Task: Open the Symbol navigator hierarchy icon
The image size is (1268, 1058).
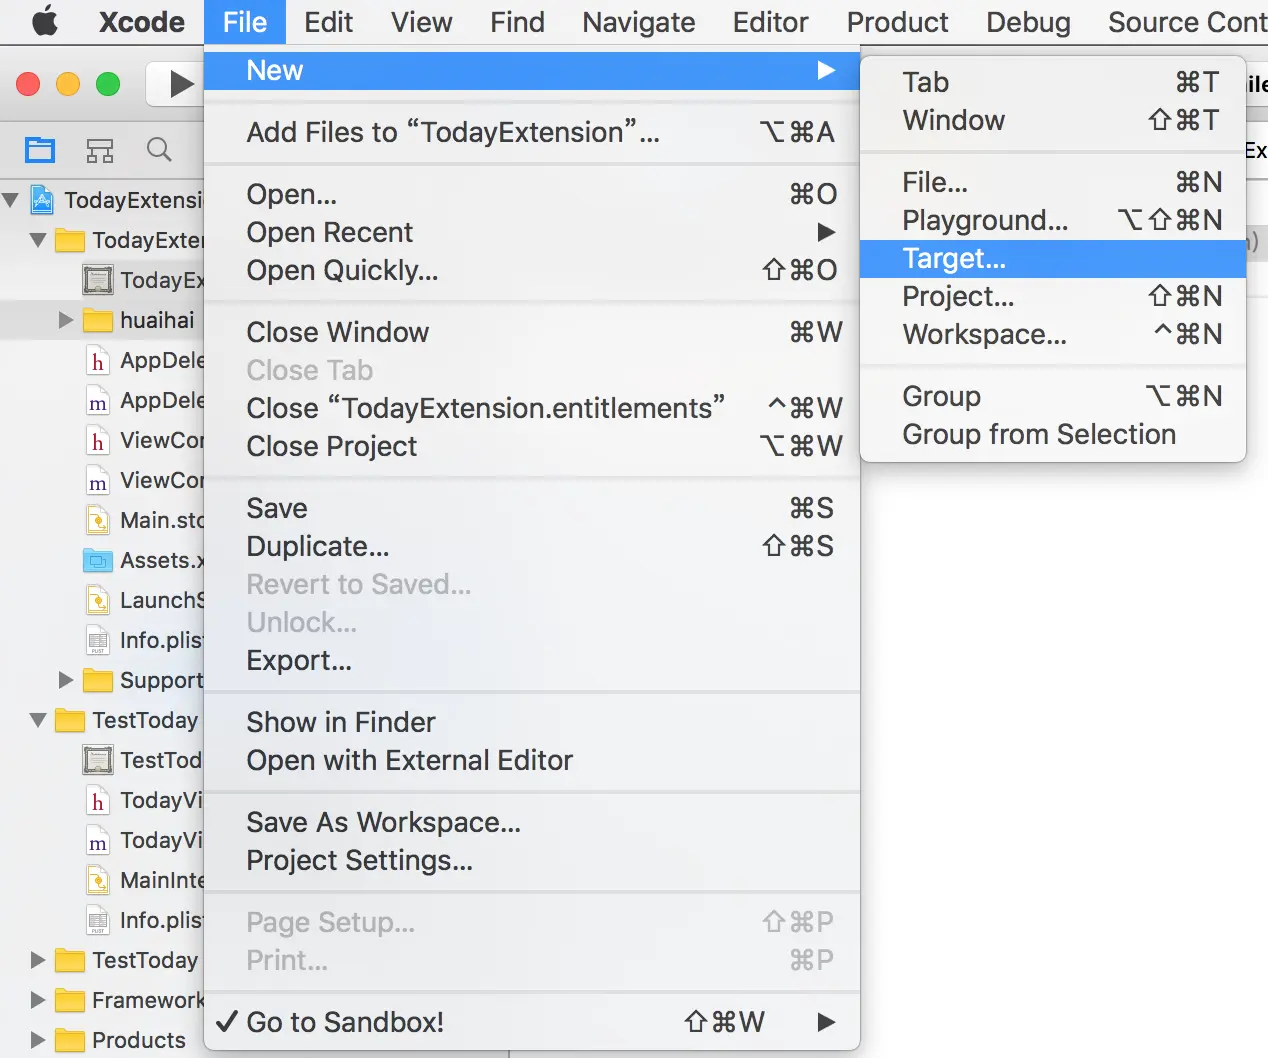Action: coord(100,150)
